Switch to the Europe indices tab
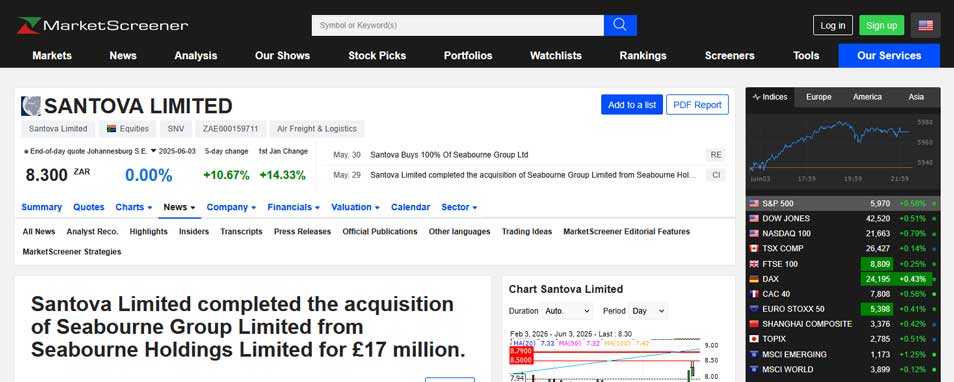 click(x=818, y=97)
